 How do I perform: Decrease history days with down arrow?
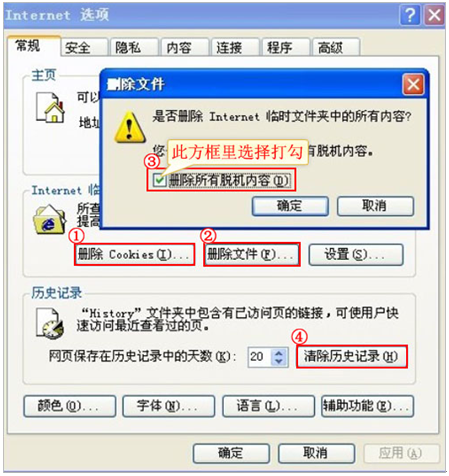pos(279,361)
